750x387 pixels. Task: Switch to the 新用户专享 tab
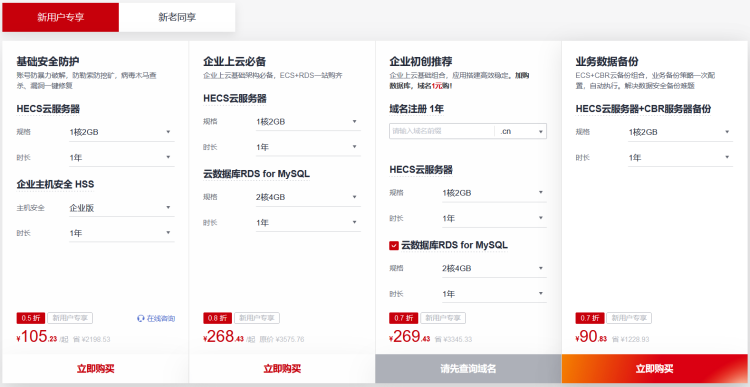61,18
